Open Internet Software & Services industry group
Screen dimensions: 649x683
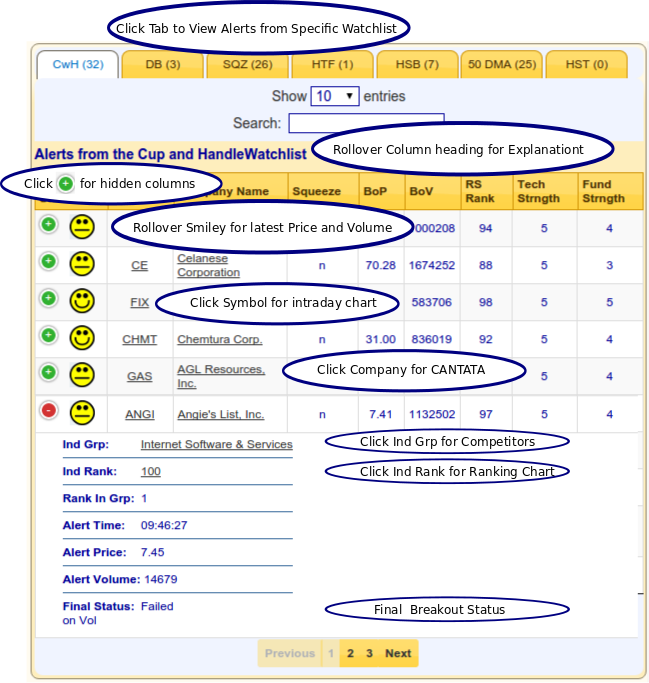(216, 444)
